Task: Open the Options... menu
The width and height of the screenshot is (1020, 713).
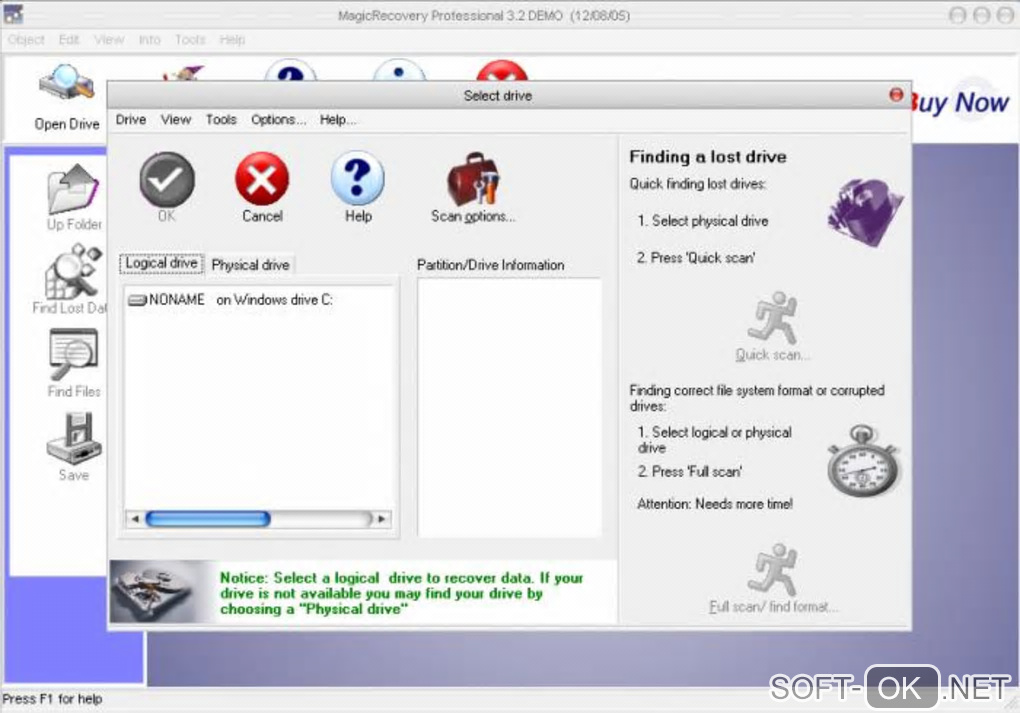Action: tap(278, 120)
